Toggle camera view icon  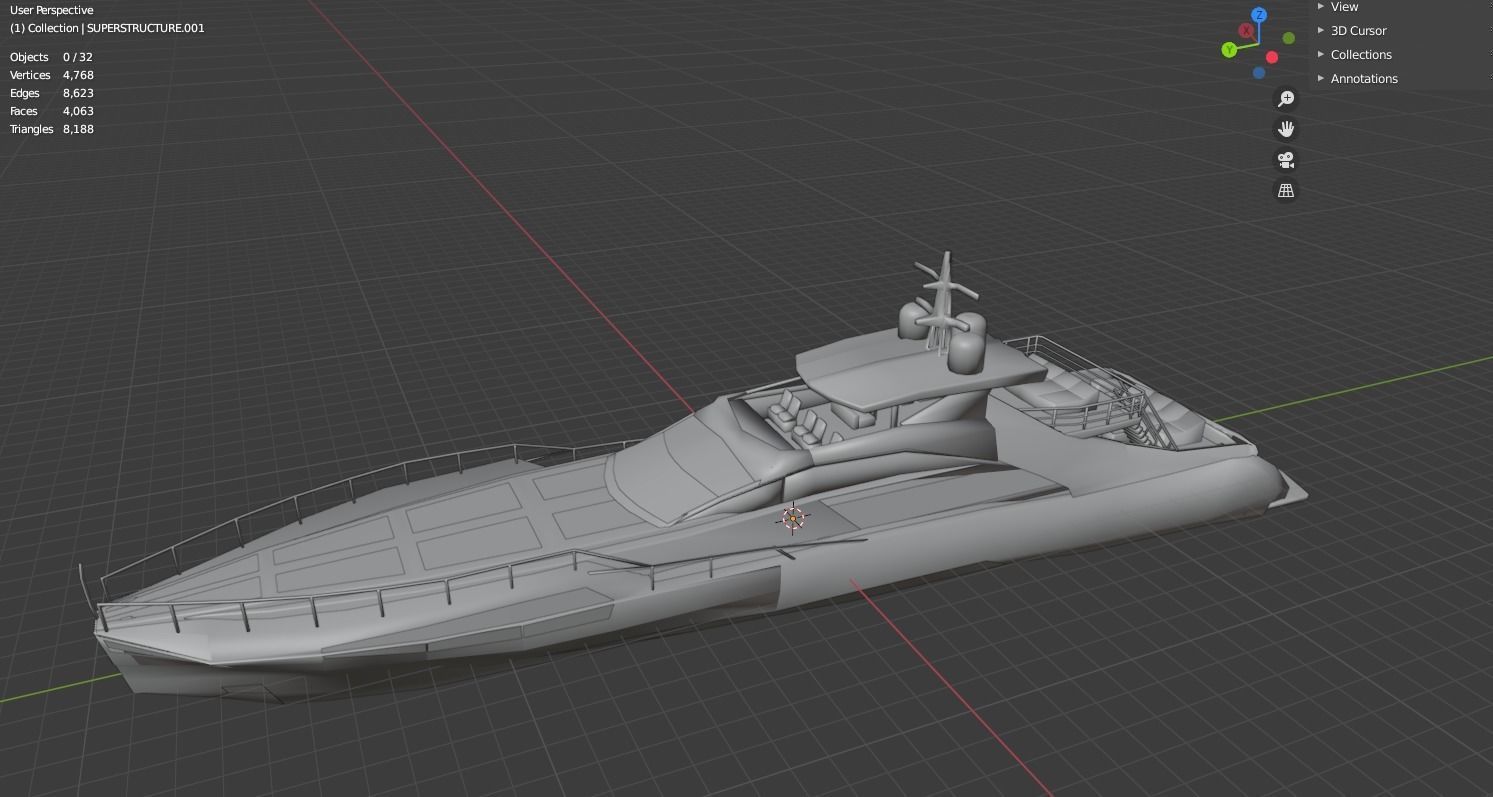(1286, 160)
